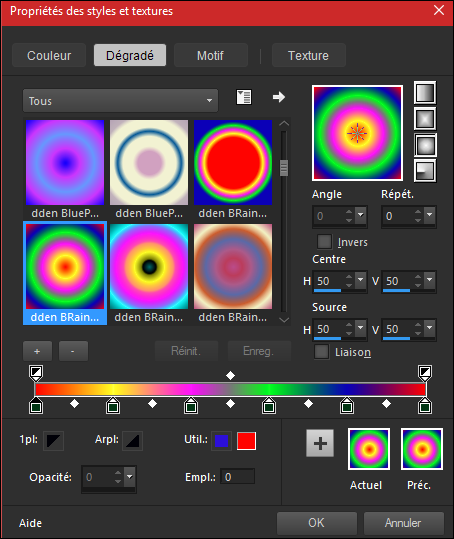Open the Tous category dropdown
This screenshot has height=539, width=454.
click(x=120, y=101)
